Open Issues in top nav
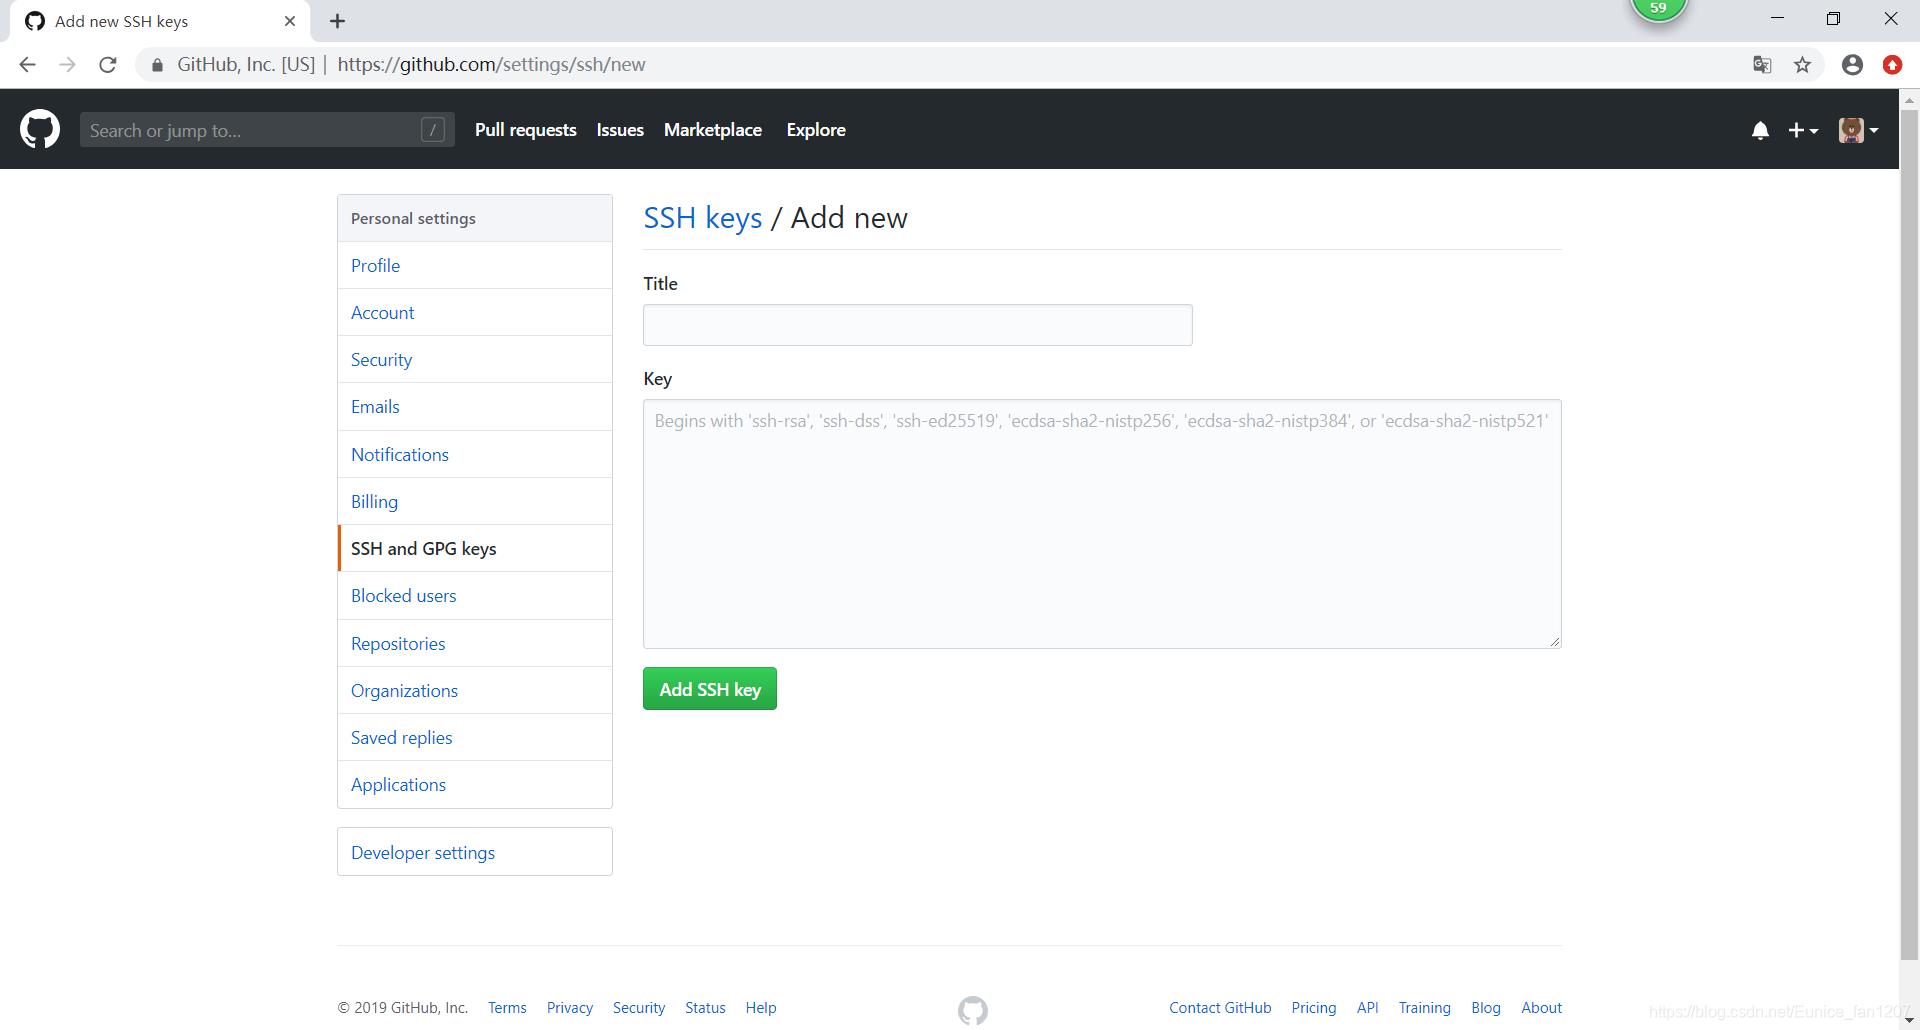The width and height of the screenshot is (1920, 1030). (620, 130)
